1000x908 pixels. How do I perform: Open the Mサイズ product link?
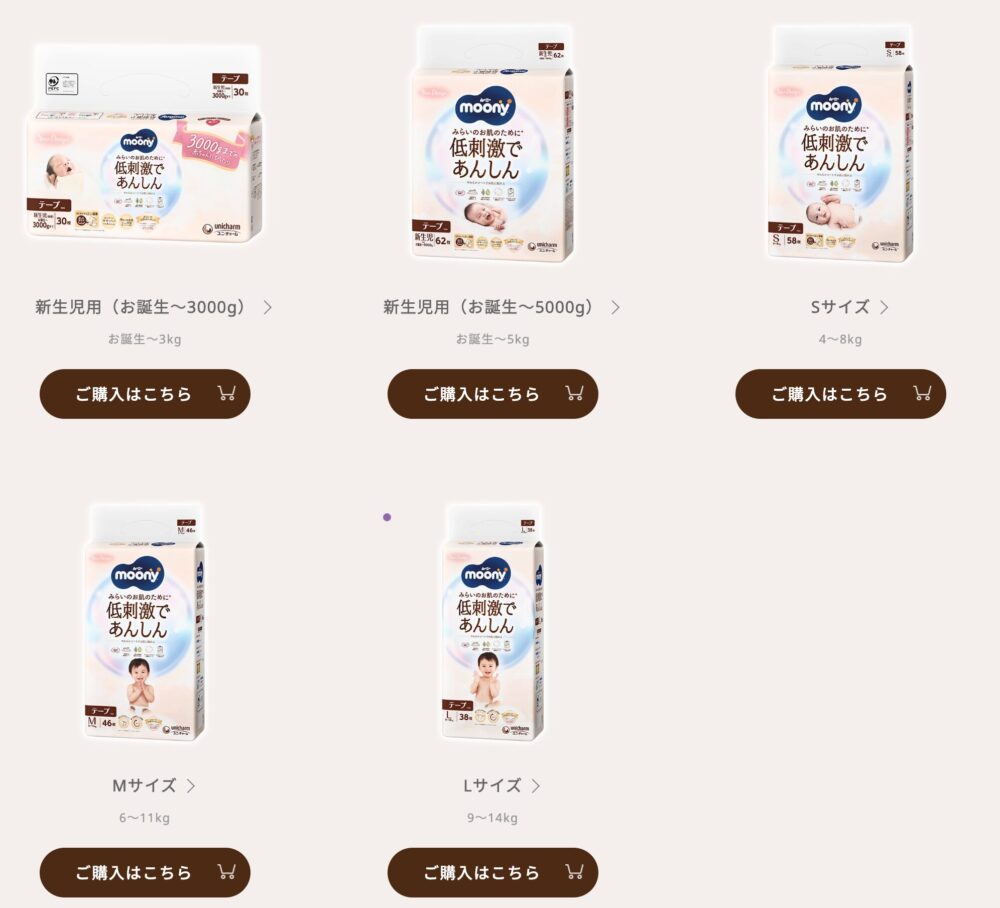(x=144, y=786)
